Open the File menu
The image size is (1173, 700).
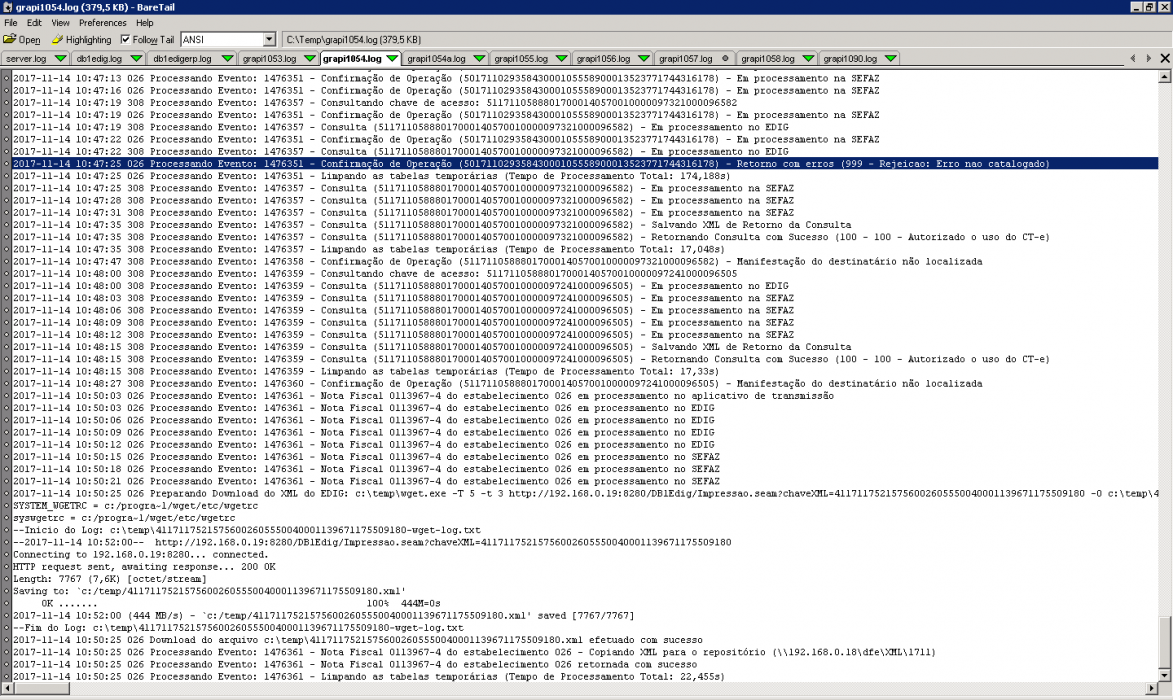[x=10, y=23]
